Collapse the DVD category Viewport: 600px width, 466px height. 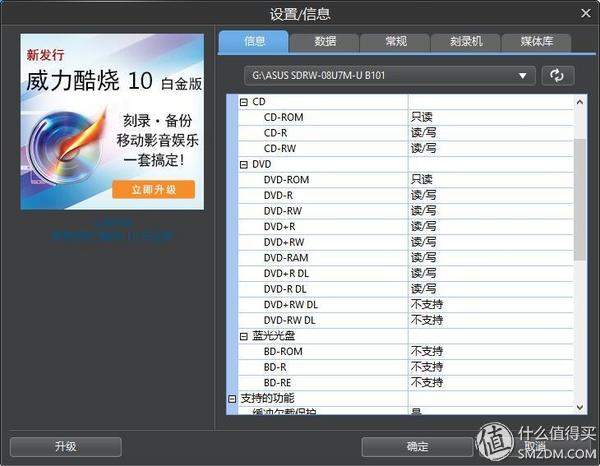(x=243, y=165)
